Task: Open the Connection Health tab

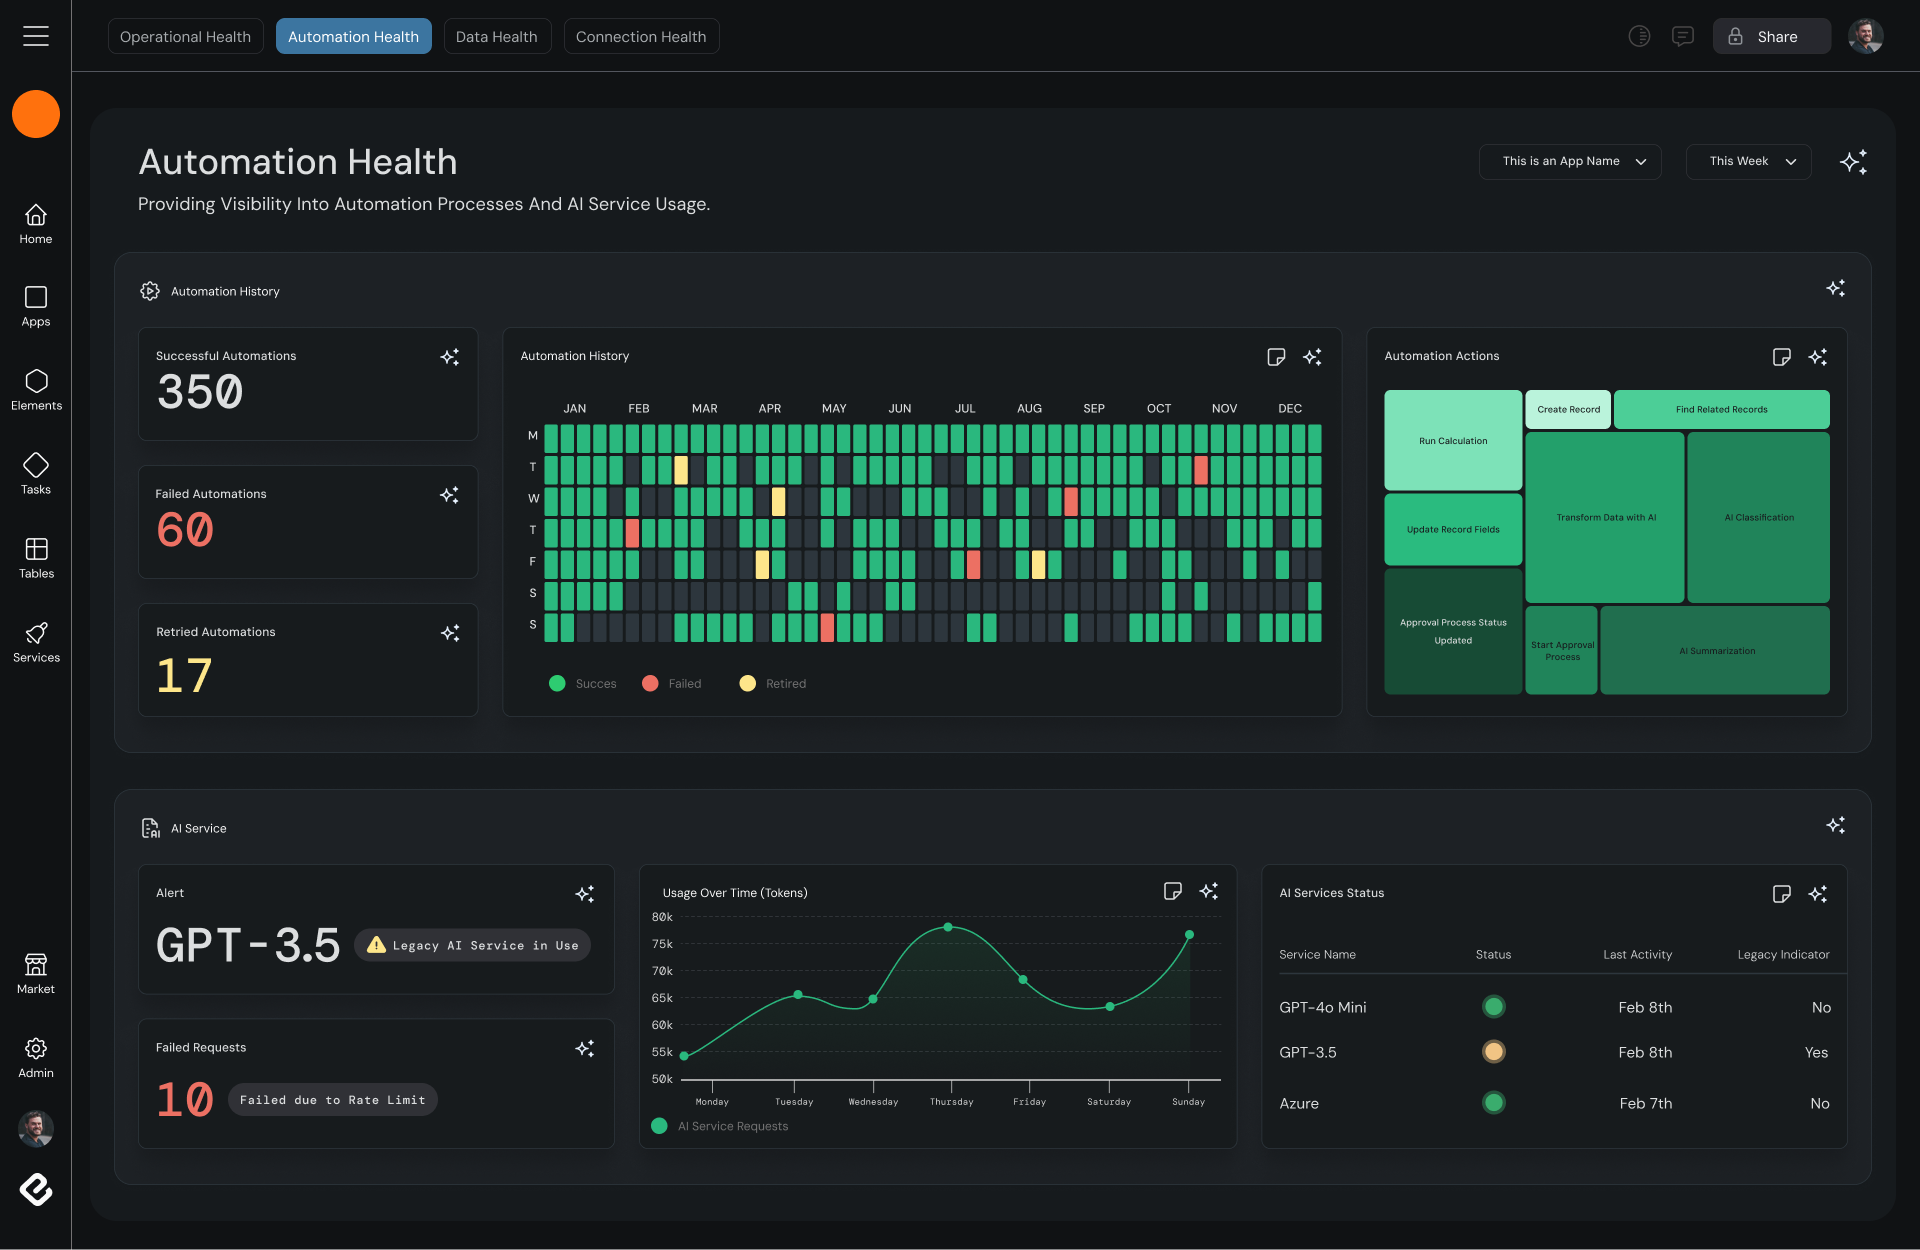Action: click(x=641, y=36)
